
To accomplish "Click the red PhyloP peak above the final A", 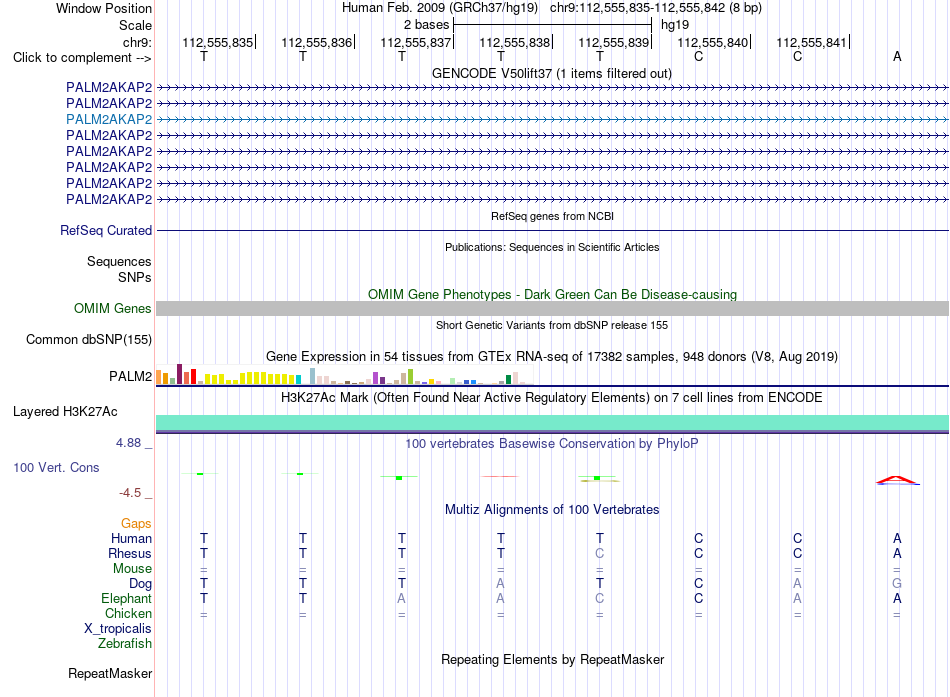I will [897, 481].
